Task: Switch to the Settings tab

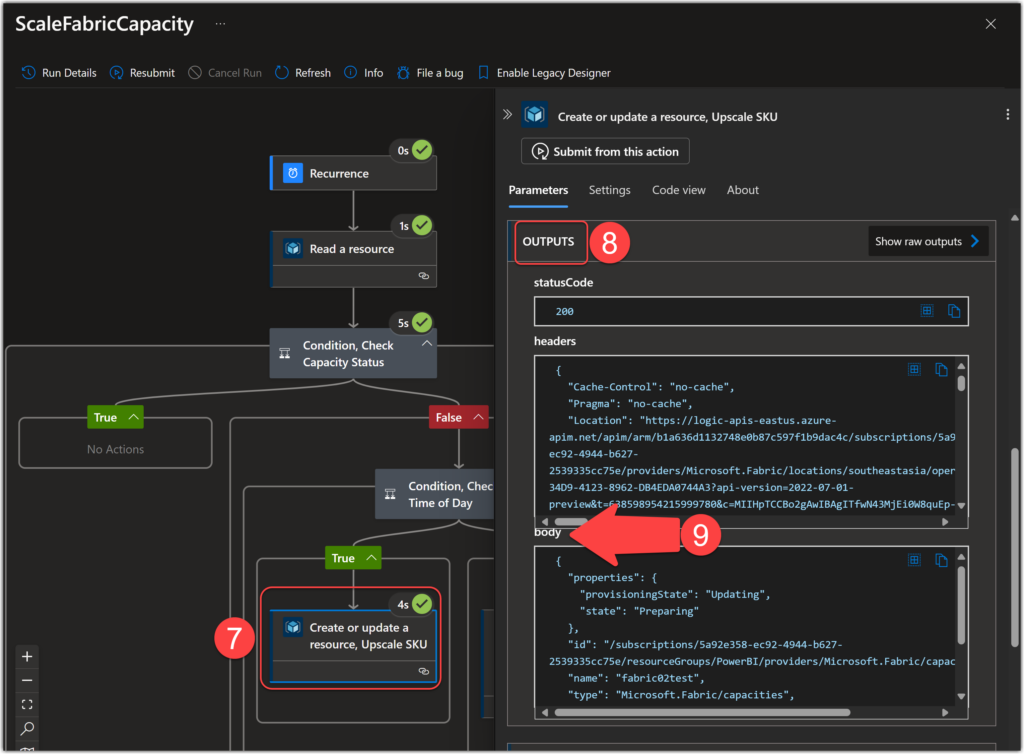Action: 609,190
